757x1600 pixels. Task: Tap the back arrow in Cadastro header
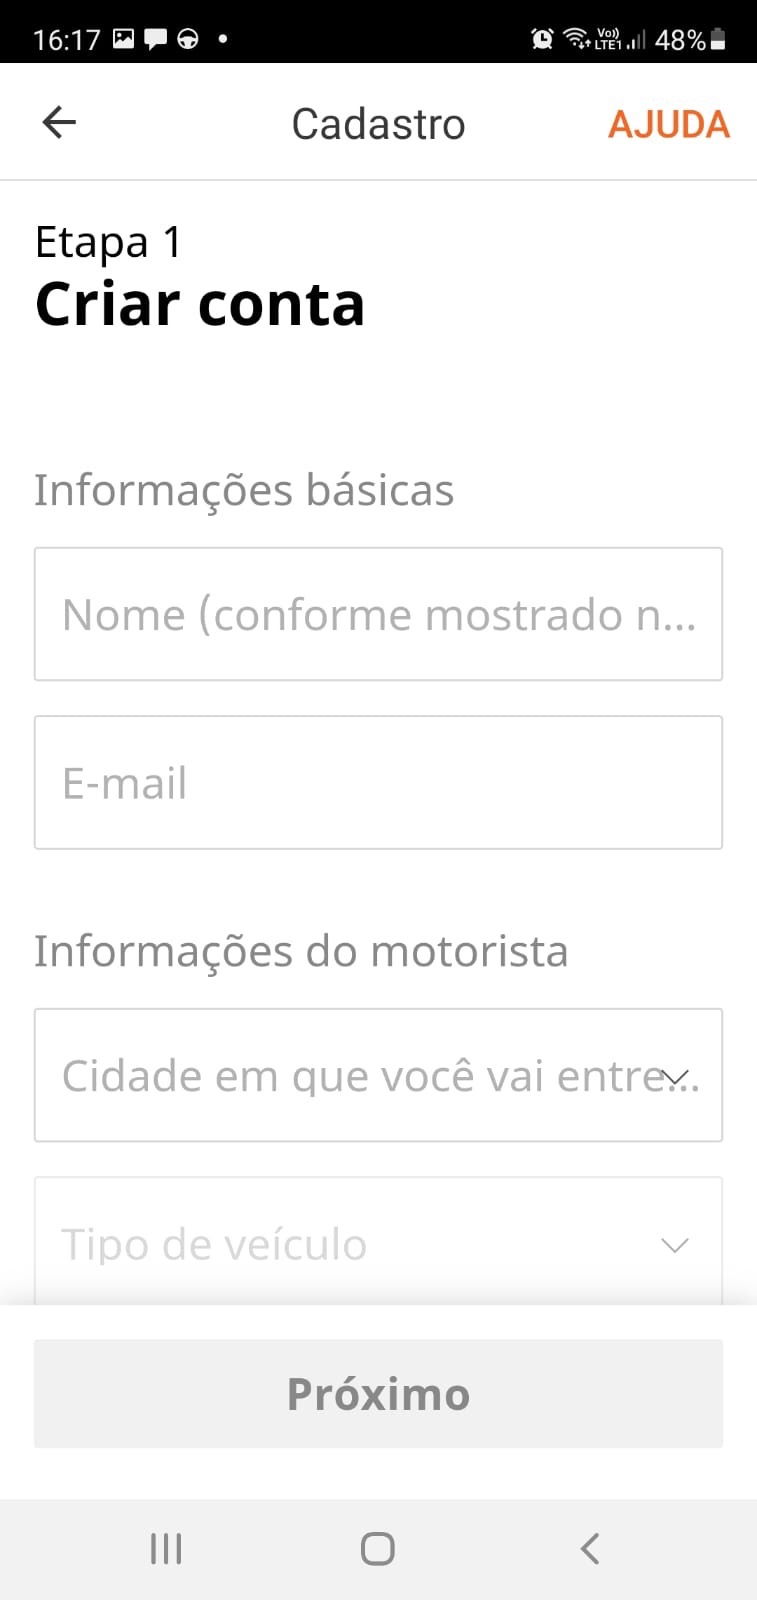click(59, 123)
